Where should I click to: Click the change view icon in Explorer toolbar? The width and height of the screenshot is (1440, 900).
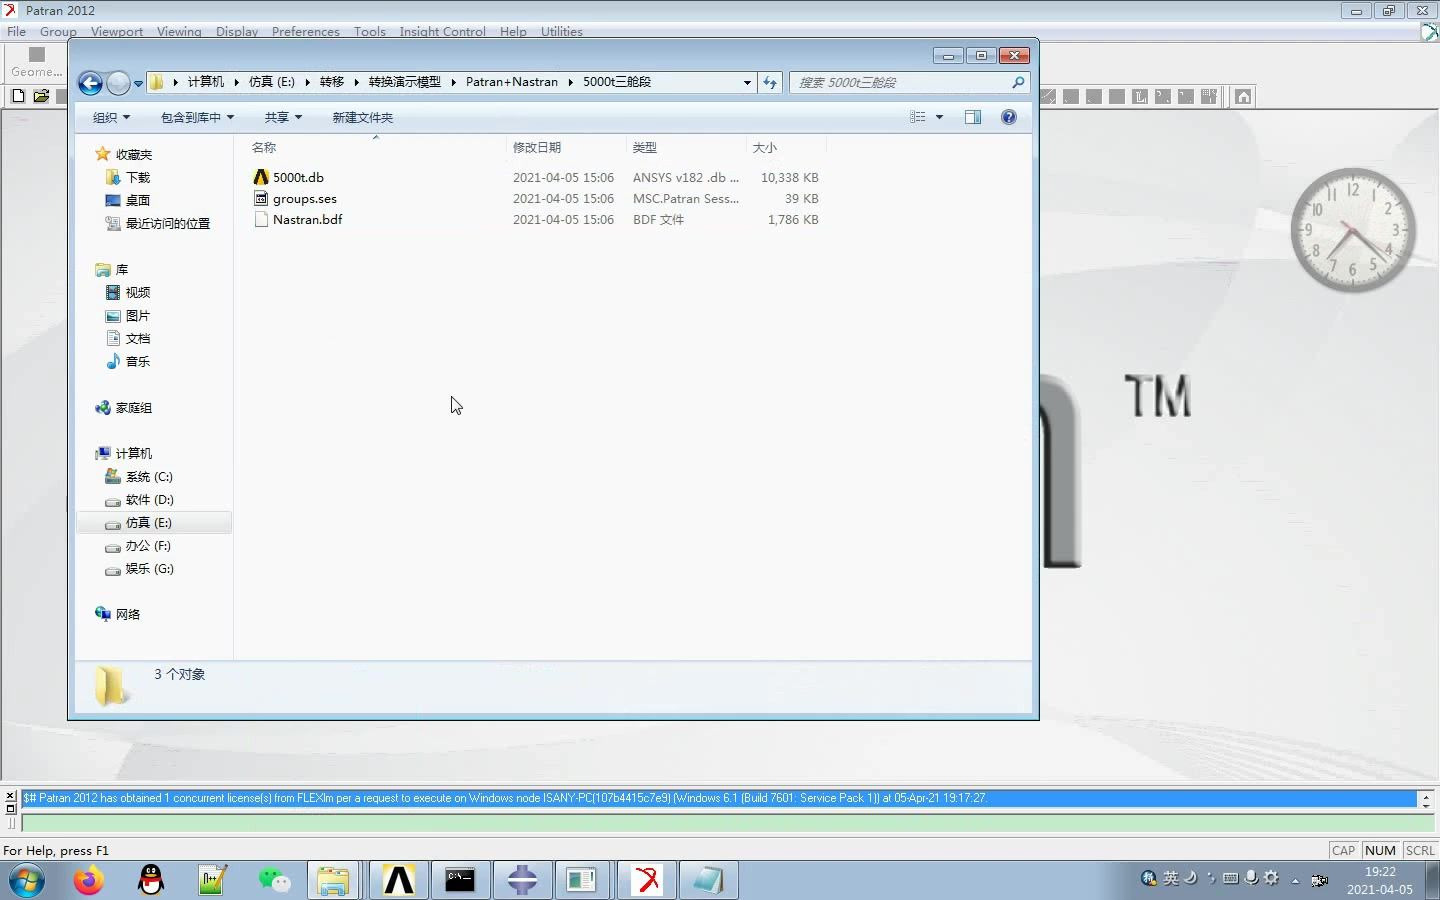tap(918, 117)
